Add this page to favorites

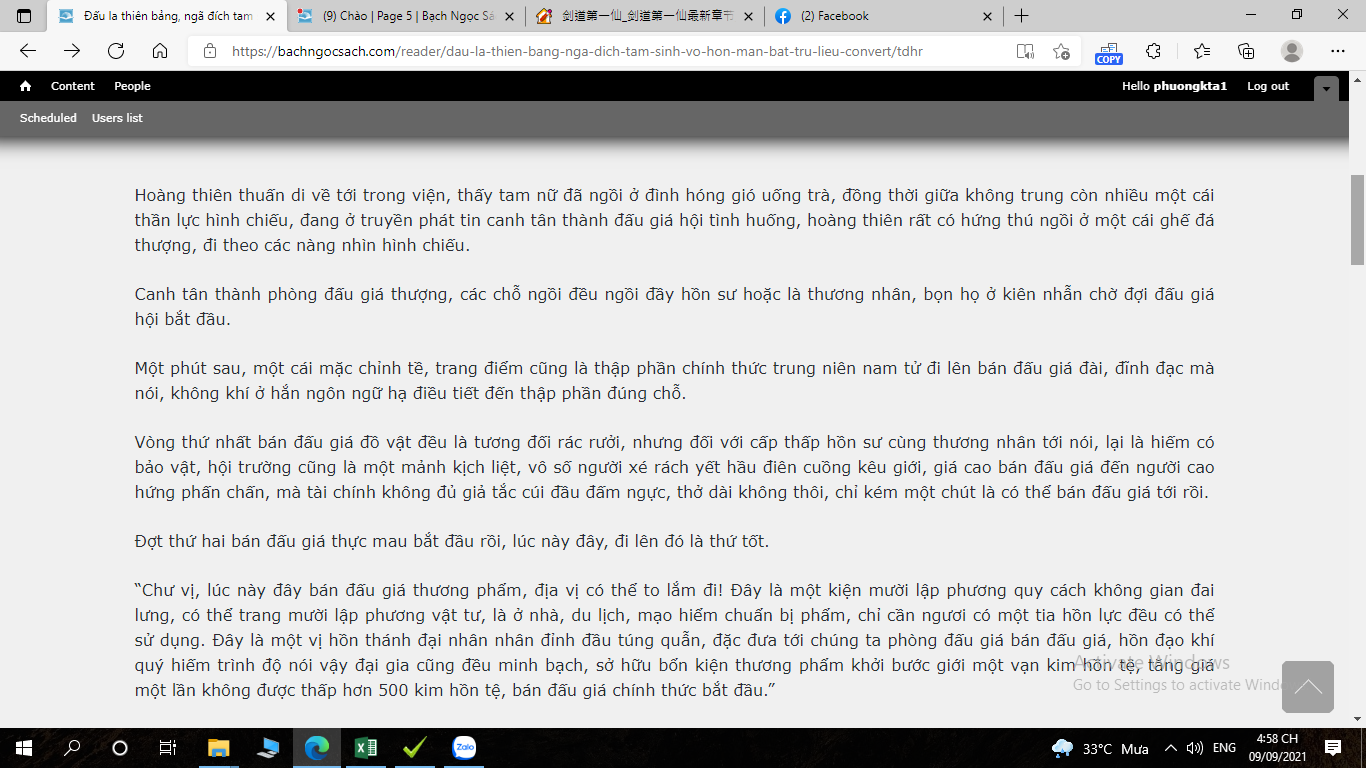(x=1061, y=51)
